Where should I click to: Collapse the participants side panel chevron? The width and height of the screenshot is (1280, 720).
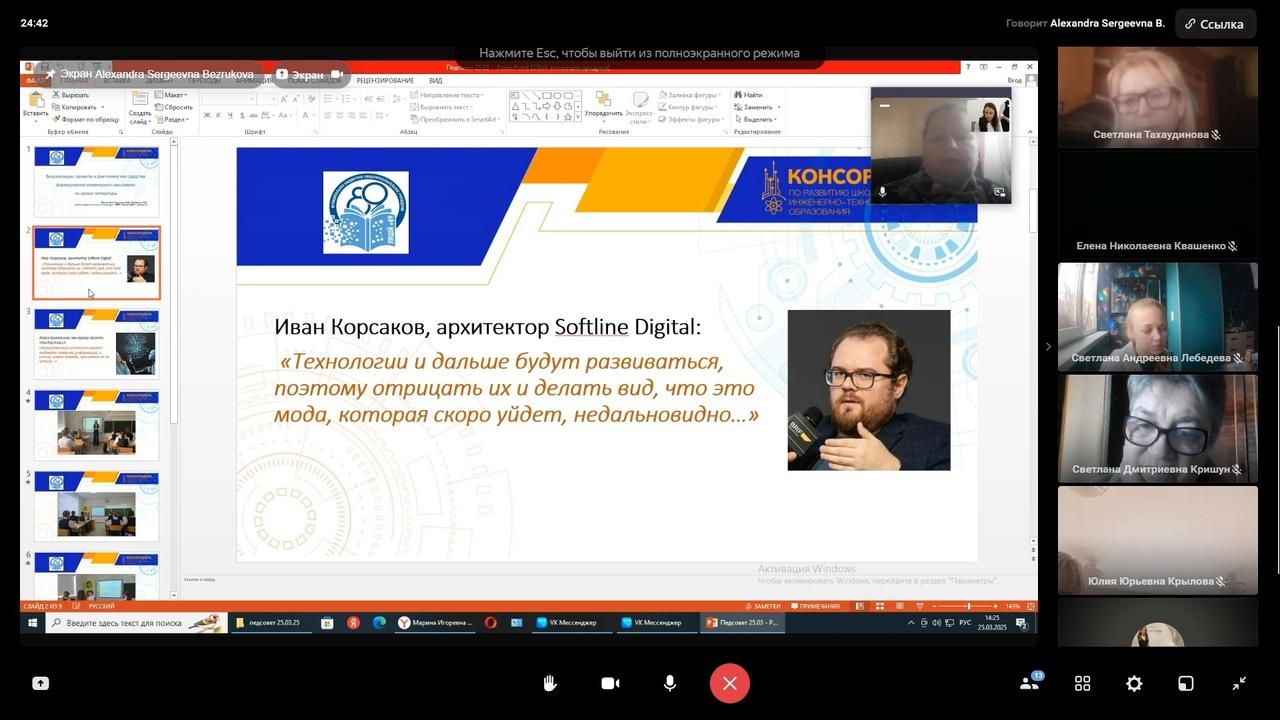(x=1048, y=347)
